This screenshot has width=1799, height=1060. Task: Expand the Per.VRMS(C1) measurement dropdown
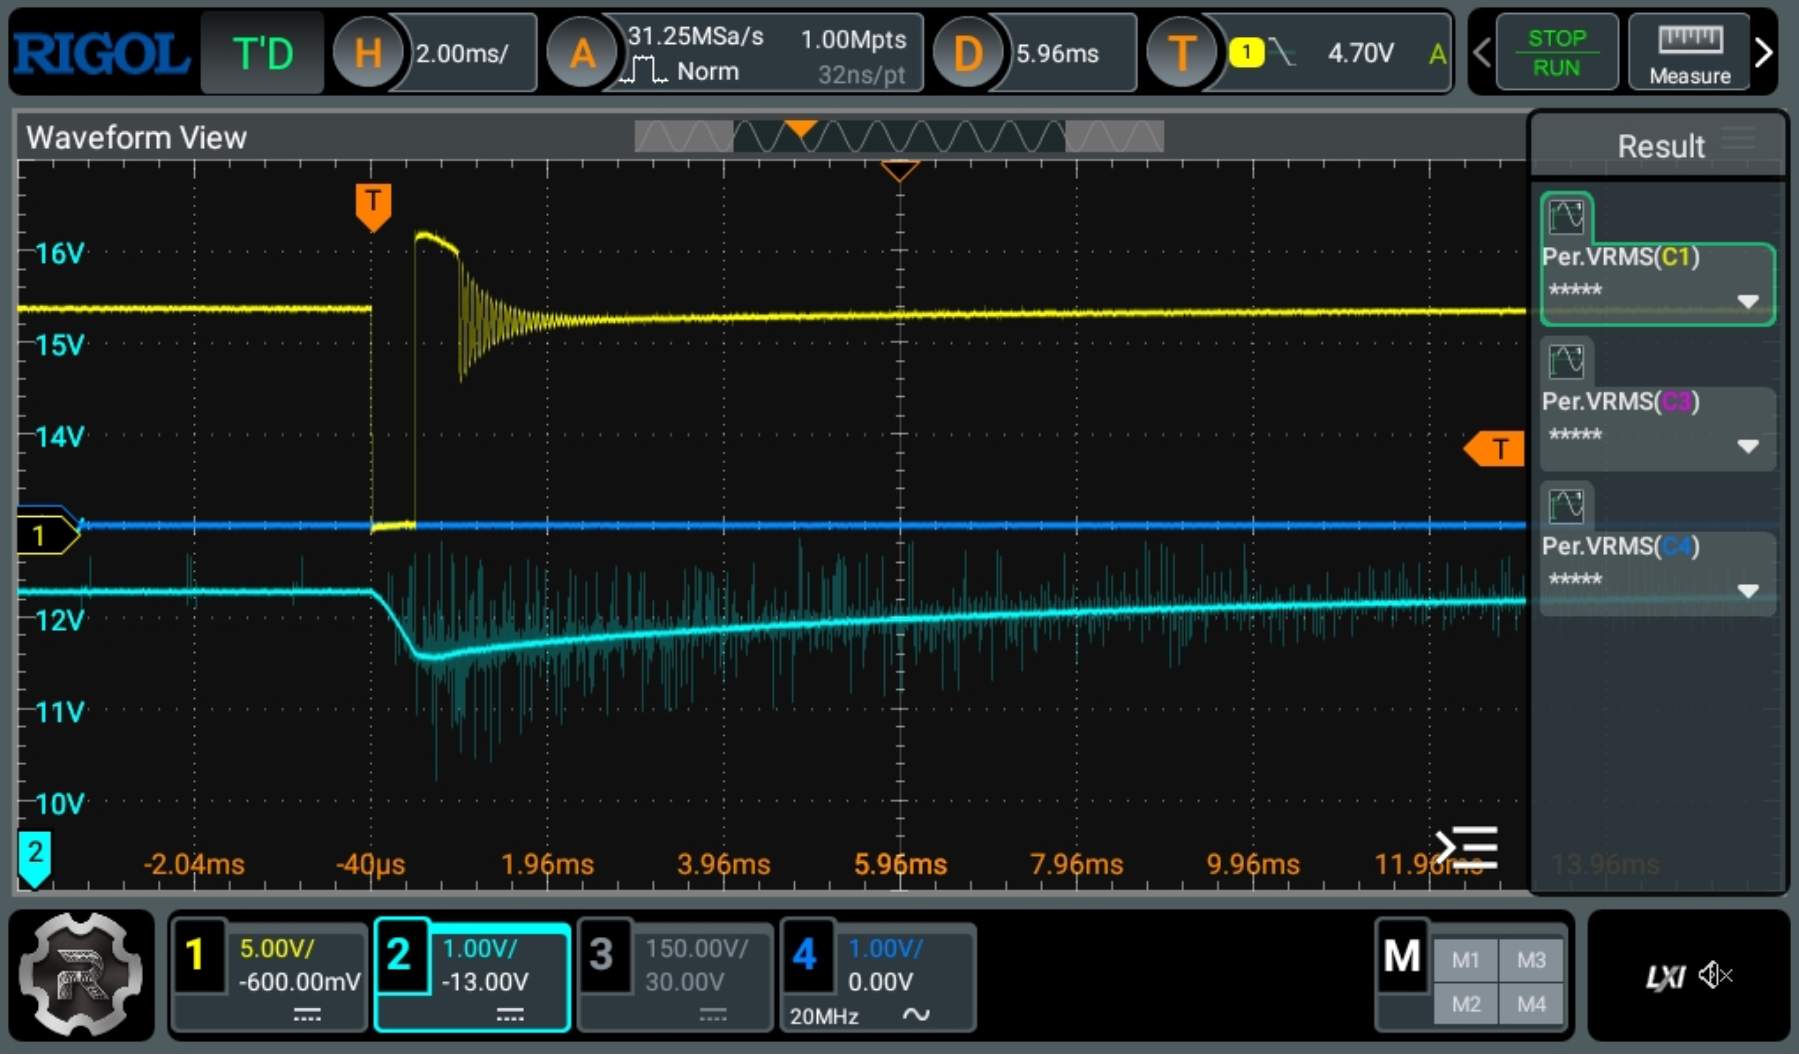pos(1747,301)
